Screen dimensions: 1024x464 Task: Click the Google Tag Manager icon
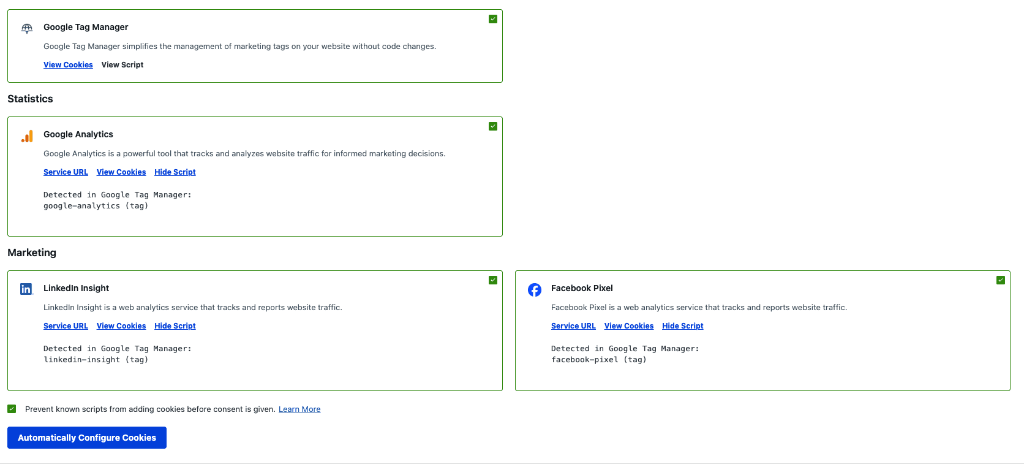pos(27,28)
